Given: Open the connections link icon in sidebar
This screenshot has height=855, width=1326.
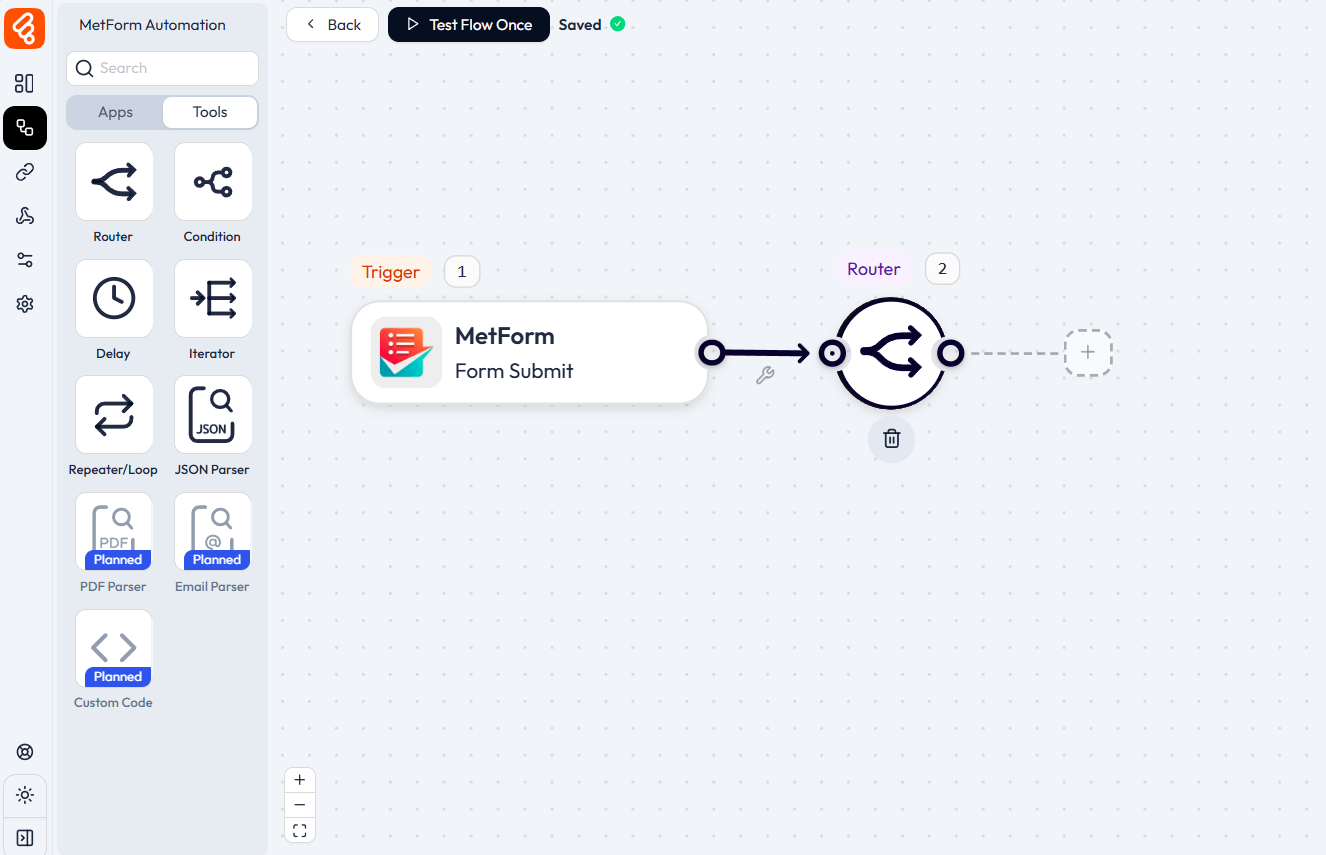Looking at the screenshot, I should (x=25, y=172).
